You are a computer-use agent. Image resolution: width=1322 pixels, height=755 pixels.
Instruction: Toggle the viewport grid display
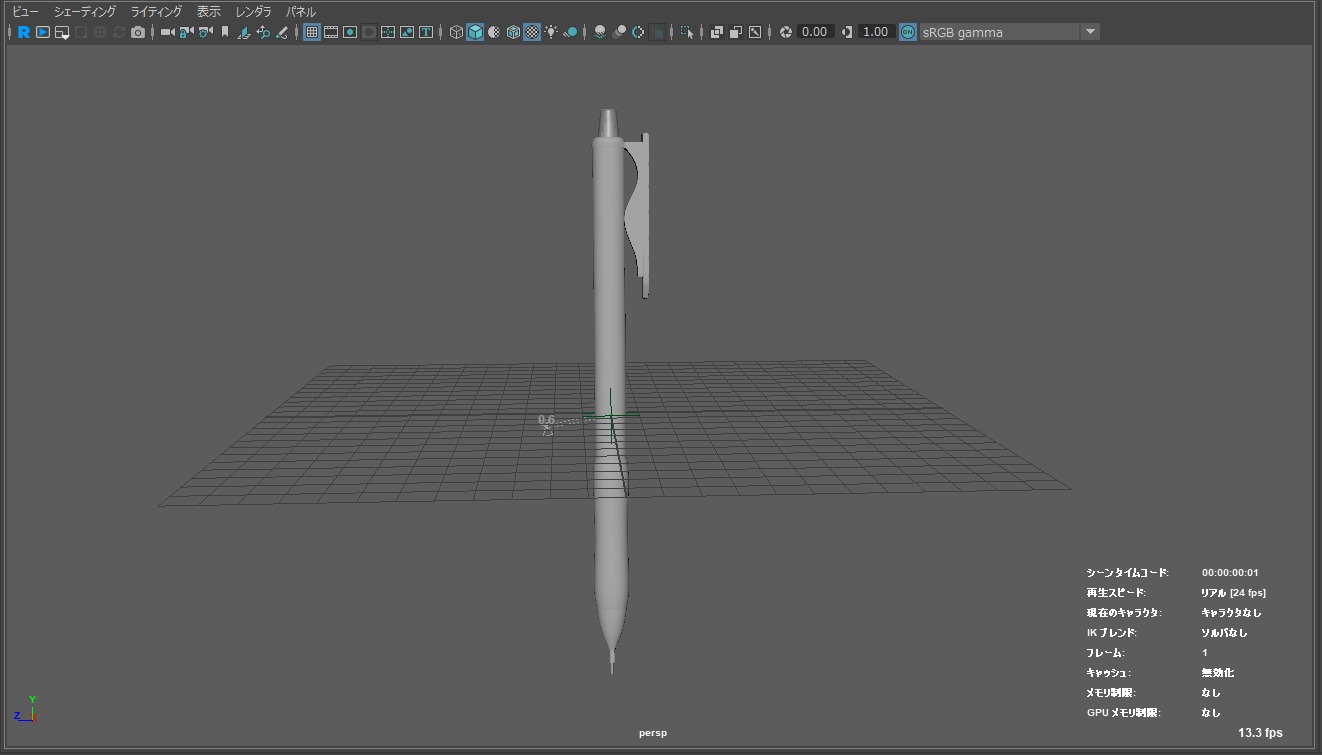point(312,32)
